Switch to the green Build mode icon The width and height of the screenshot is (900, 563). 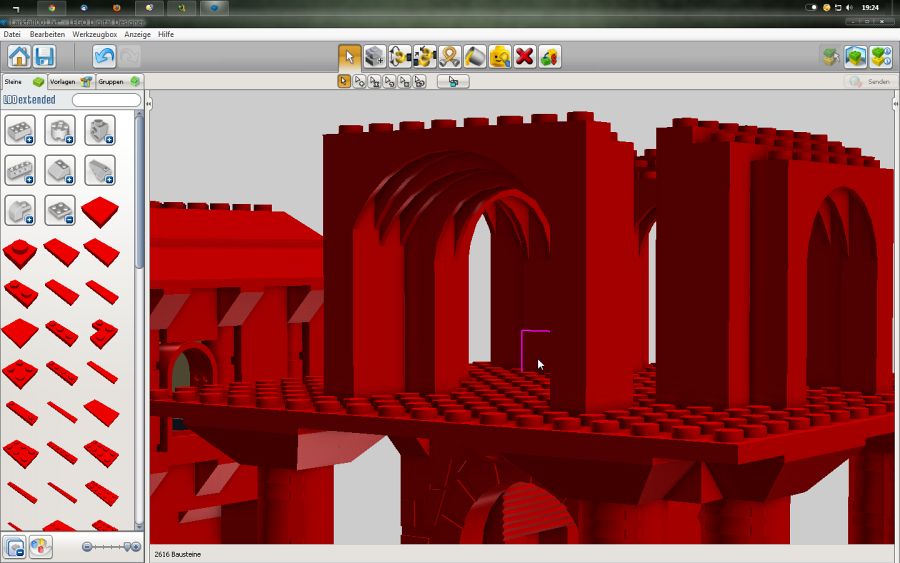coord(855,56)
